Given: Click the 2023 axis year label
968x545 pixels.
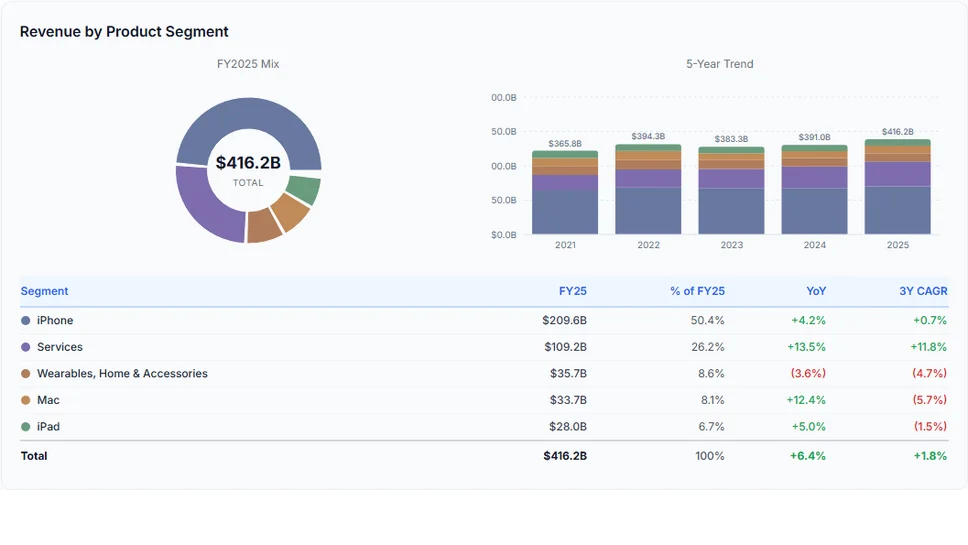Looking at the screenshot, I should (x=732, y=245).
